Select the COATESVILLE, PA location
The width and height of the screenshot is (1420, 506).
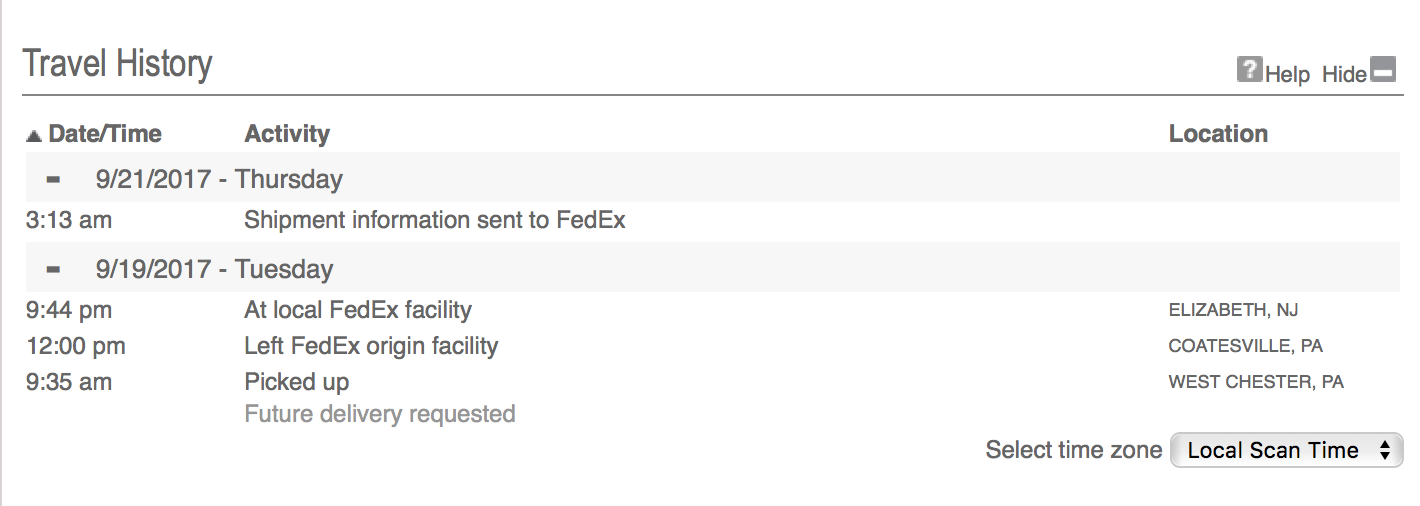click(x=1245, y=346)
